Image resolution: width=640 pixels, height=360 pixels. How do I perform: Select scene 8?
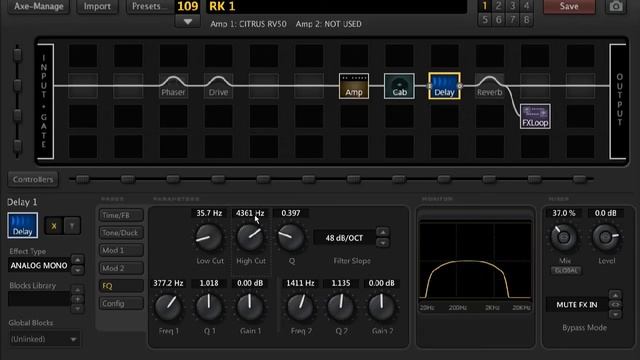[x=526, y=20]
